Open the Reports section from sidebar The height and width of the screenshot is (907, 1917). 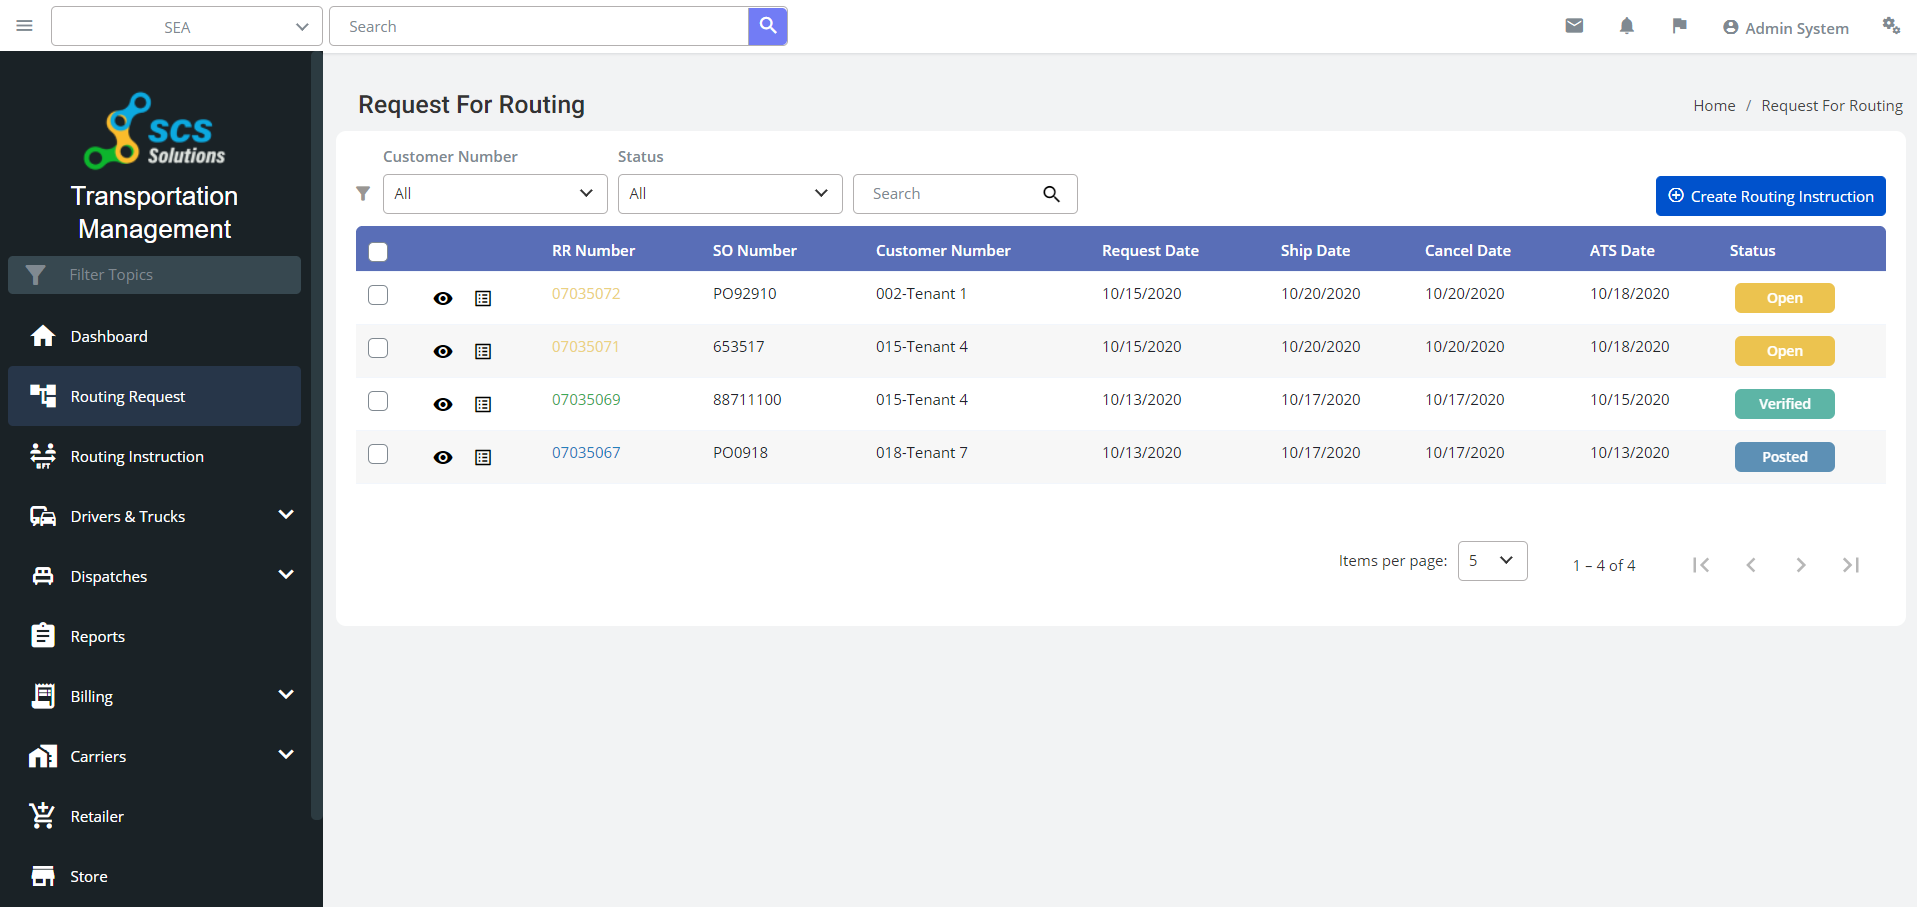98,636
